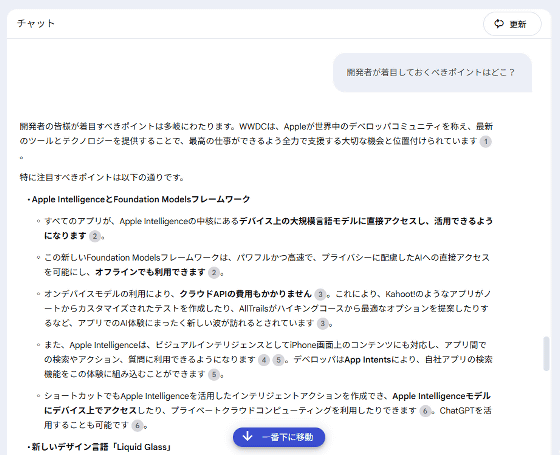Click bold text クラウドAPIの費用もかかりません
This screenshot has height=455, width=560.
click(x=246, y=294)
